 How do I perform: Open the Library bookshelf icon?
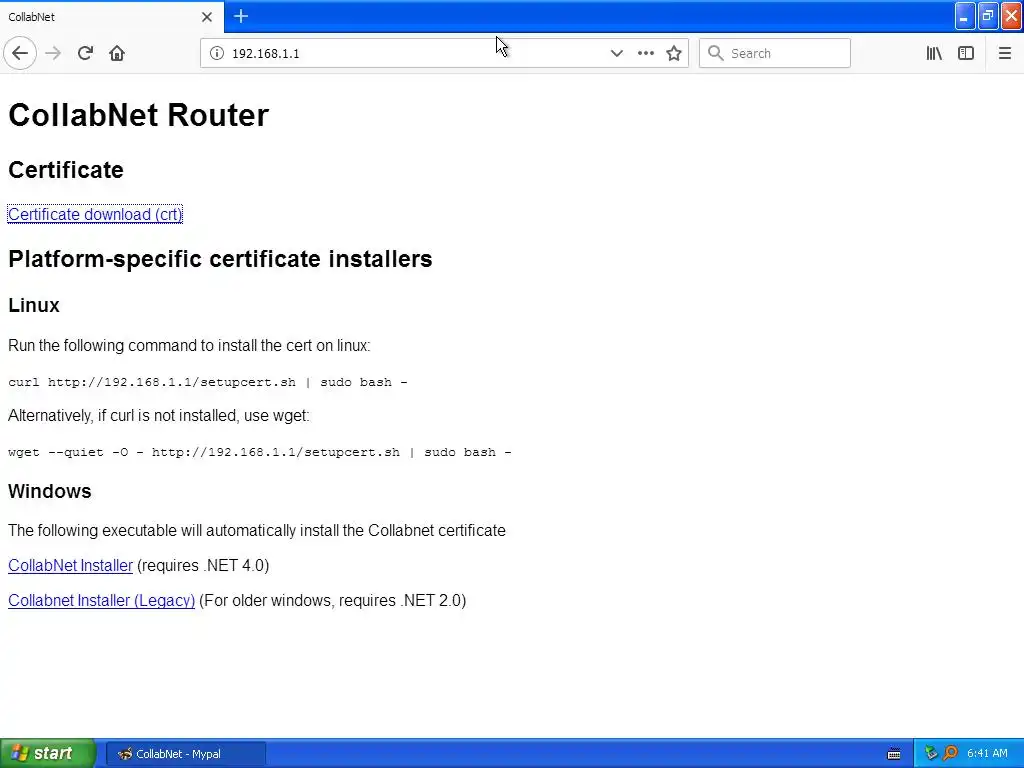[x=934, y=53]
